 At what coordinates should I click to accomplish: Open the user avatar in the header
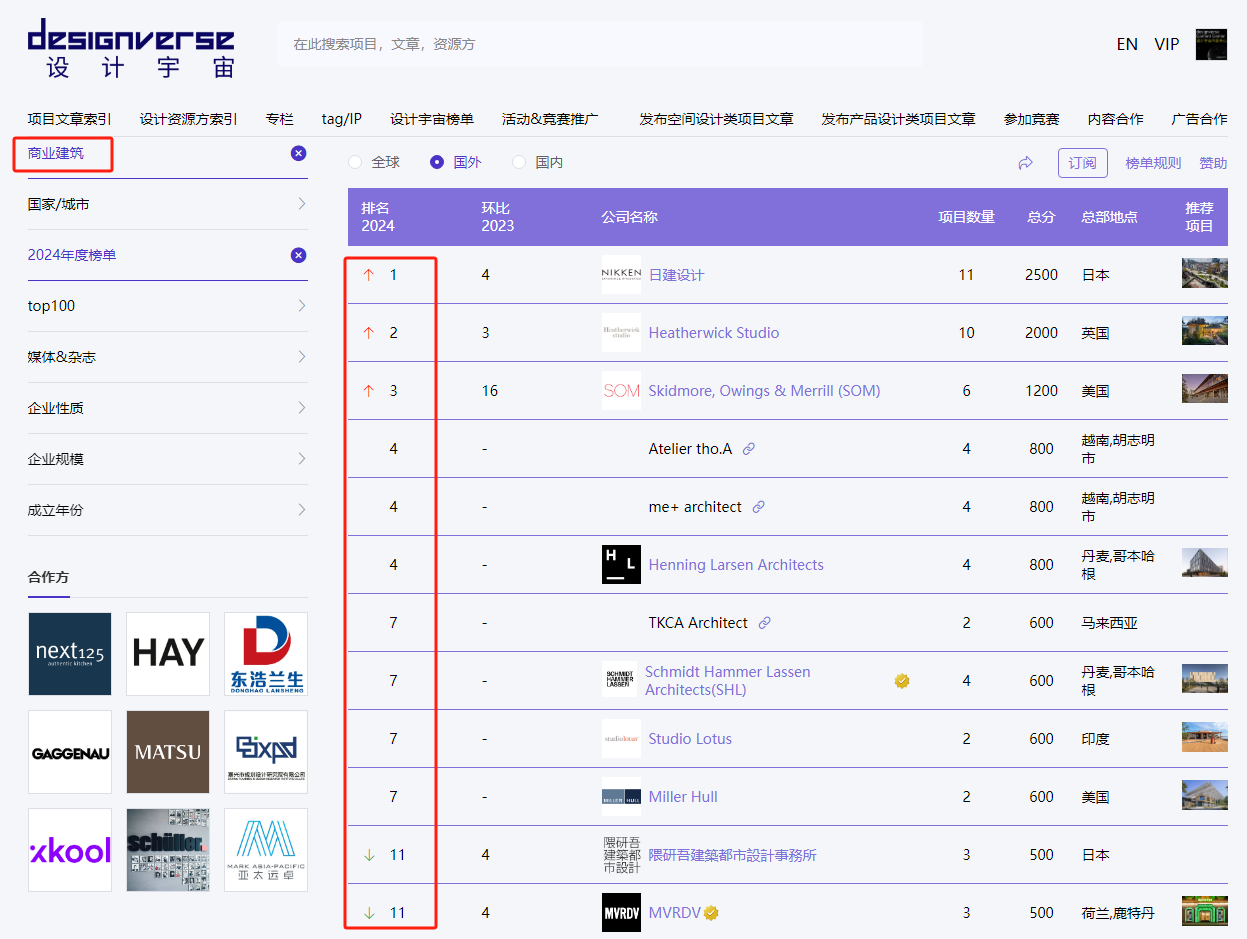pos(1211,44)
